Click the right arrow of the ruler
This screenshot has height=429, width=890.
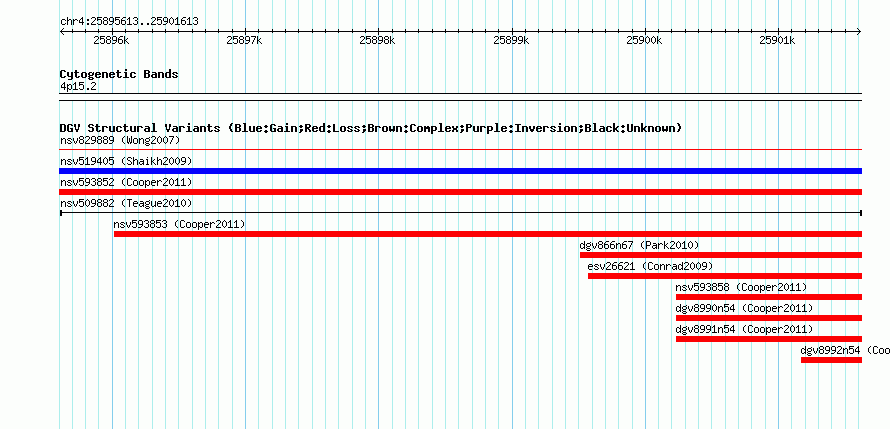(x=859, y=32)
